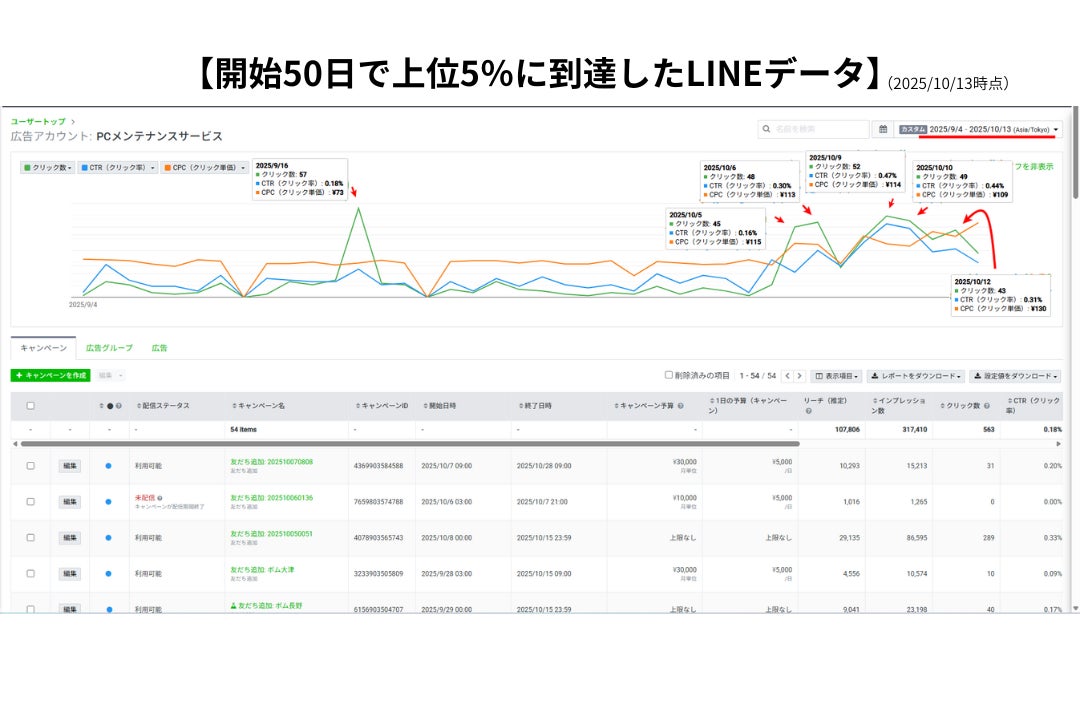Switch to the 広告グループ tab

(109, 348)
